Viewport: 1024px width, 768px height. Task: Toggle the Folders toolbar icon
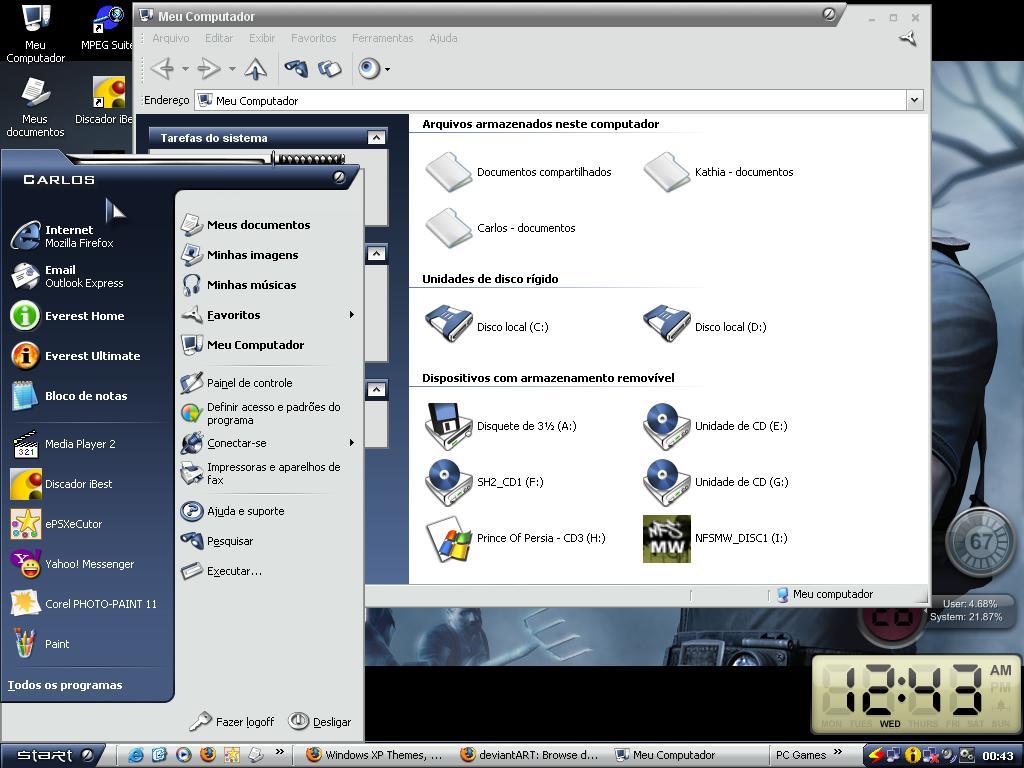[330, 69]
